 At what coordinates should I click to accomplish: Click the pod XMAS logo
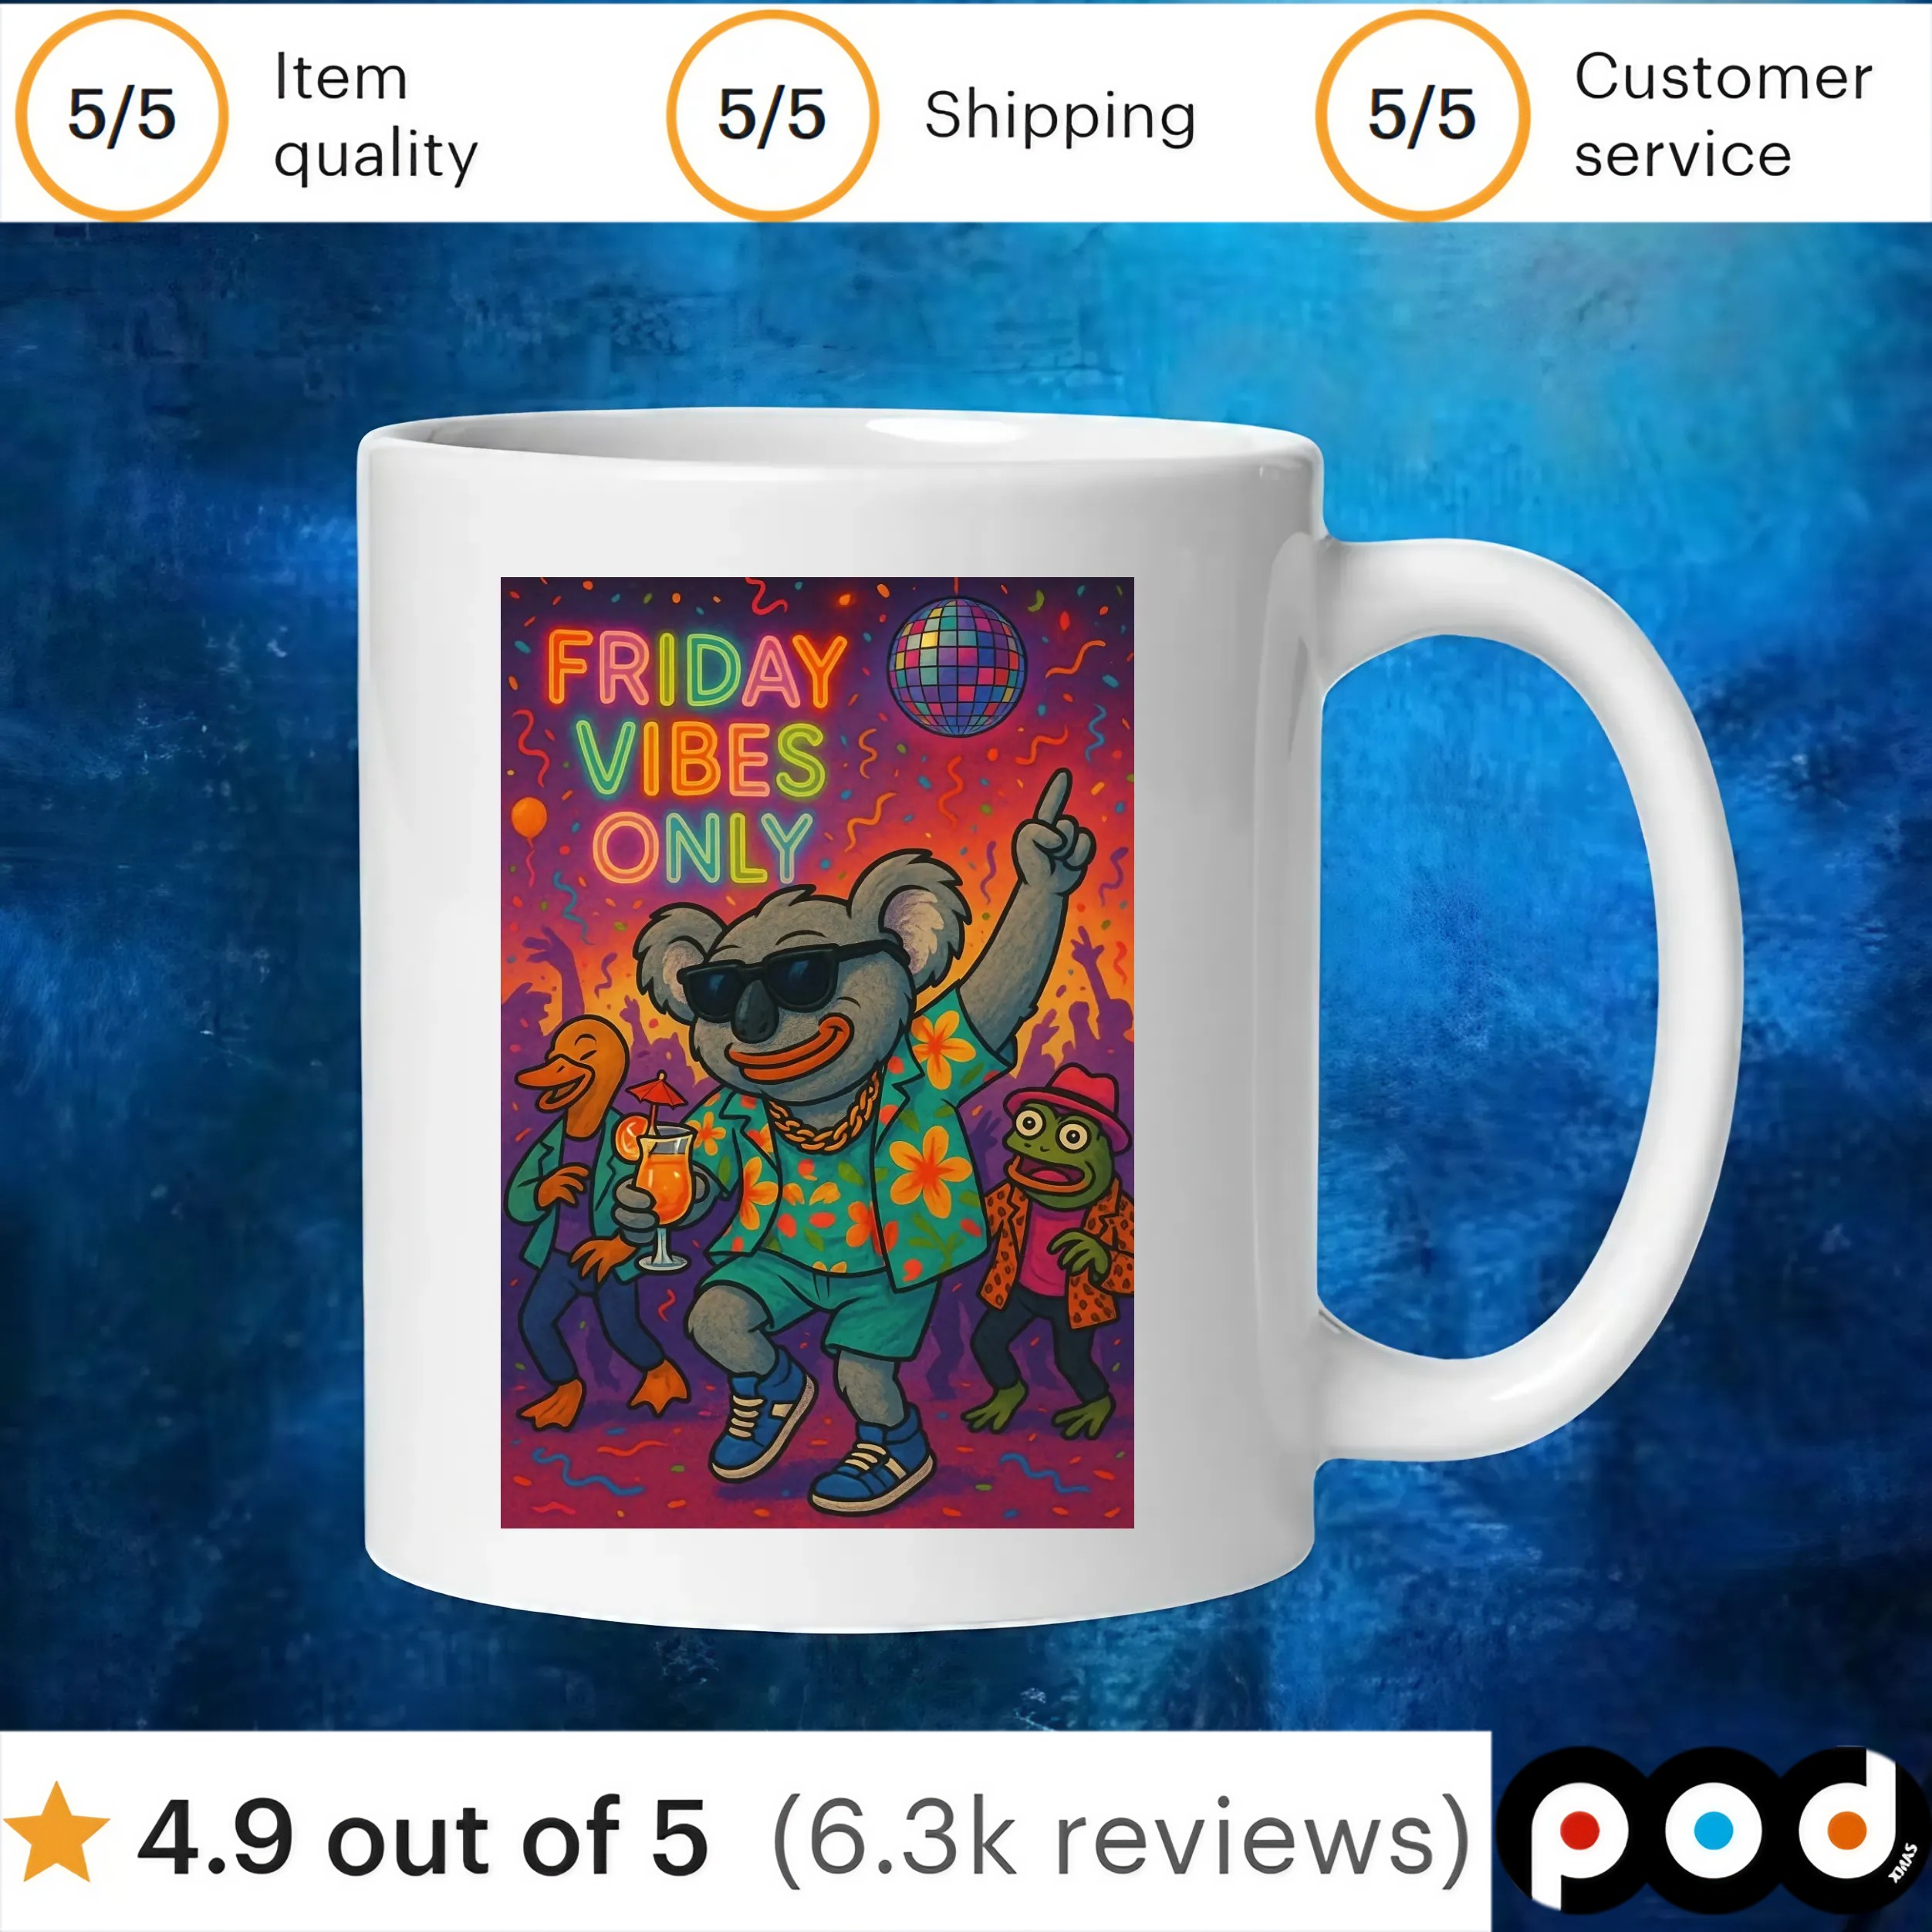point(1712,1831)
